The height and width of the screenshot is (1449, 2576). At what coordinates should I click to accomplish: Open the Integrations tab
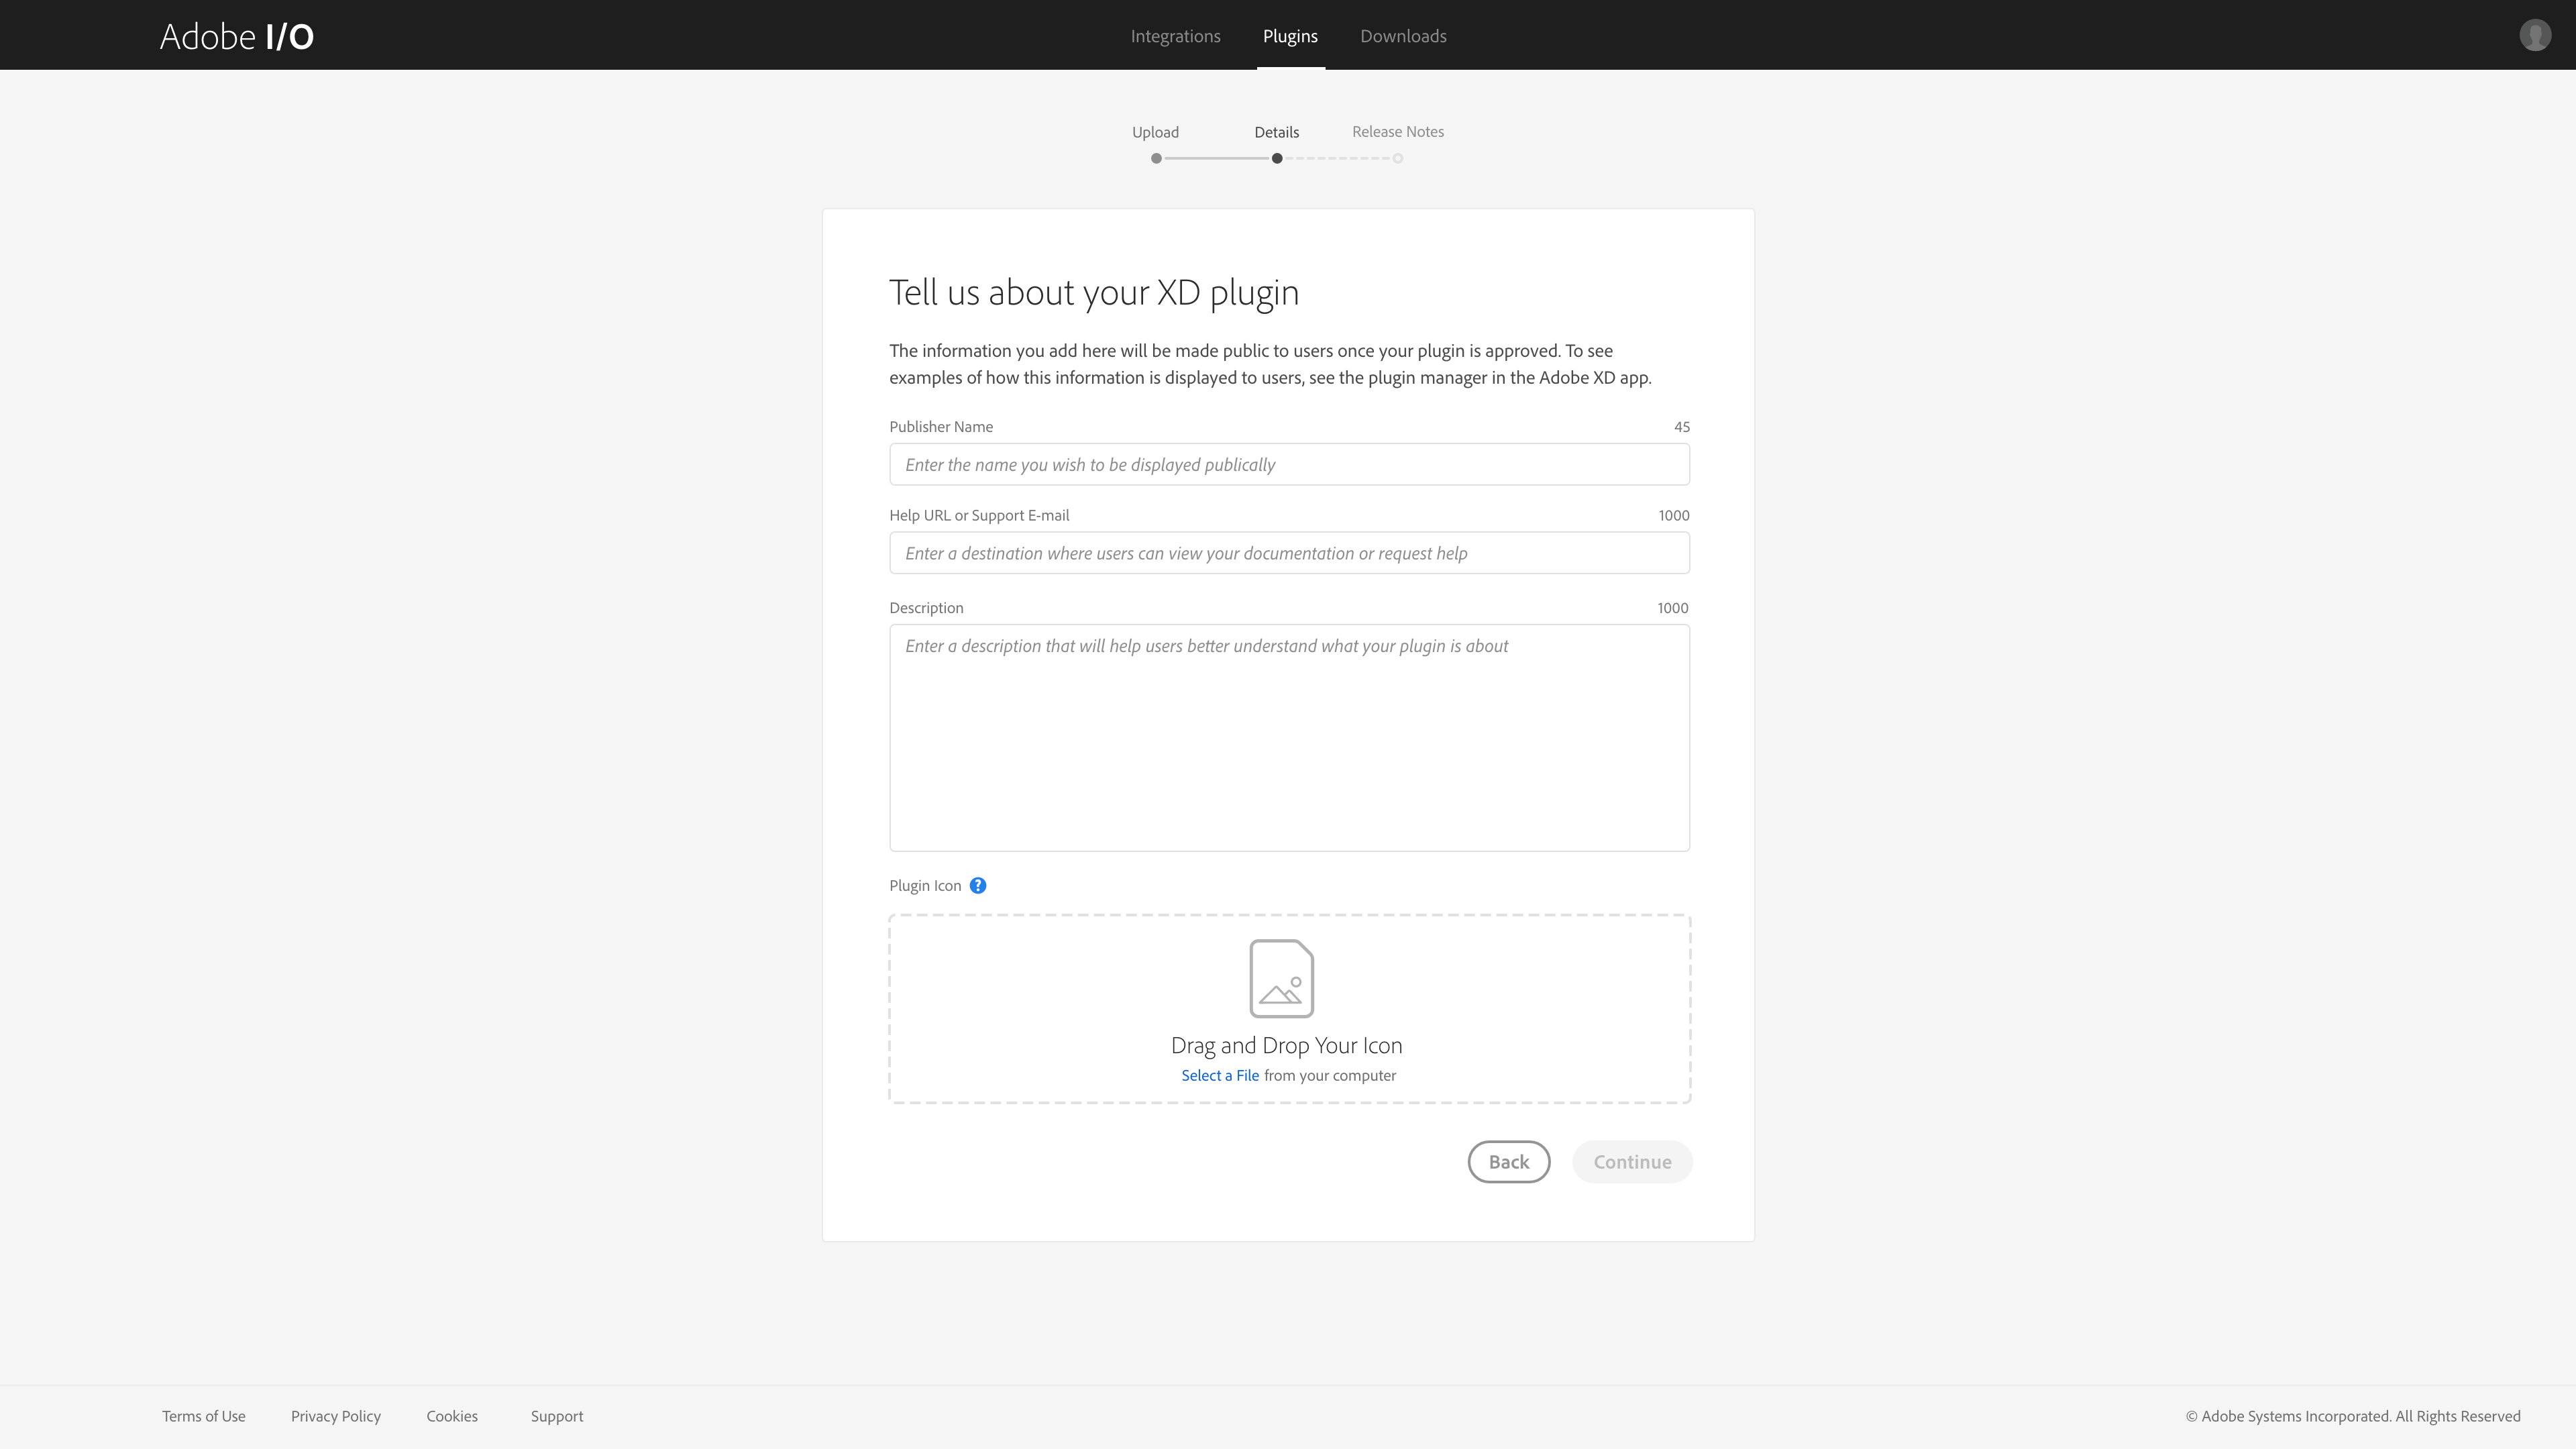point(1175,36)
